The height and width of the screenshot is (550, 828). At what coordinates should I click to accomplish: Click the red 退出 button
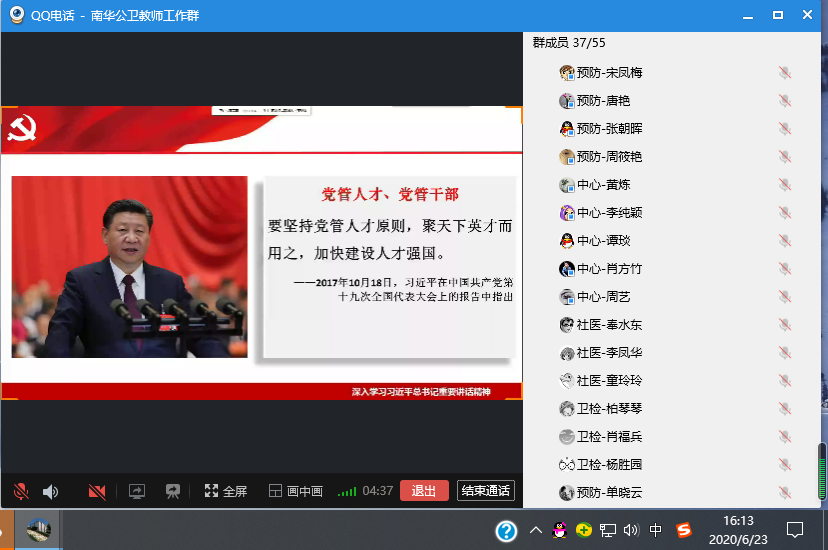tap(424, 491)
